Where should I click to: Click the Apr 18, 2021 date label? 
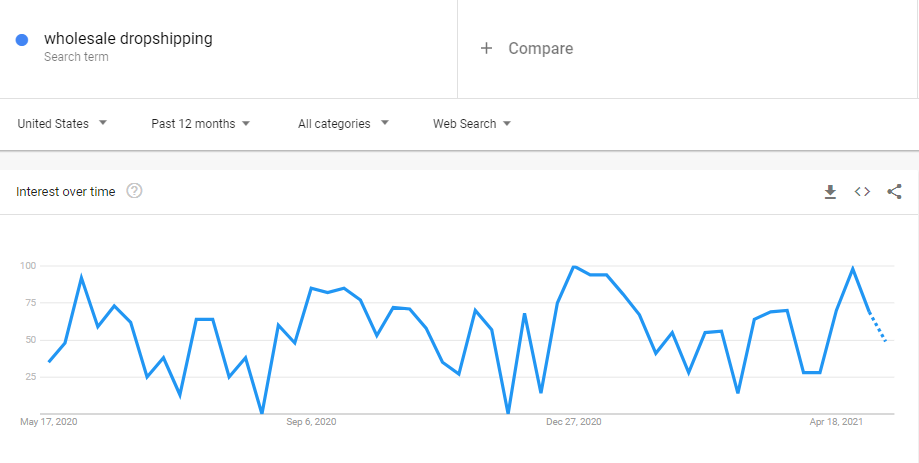coord(836,422)
